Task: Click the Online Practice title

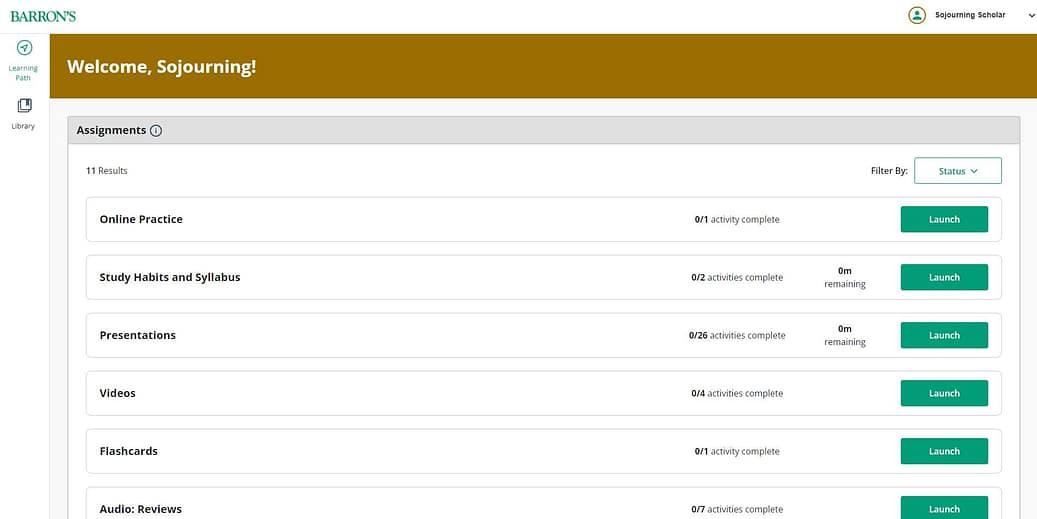Action: [x=141, y=220]
